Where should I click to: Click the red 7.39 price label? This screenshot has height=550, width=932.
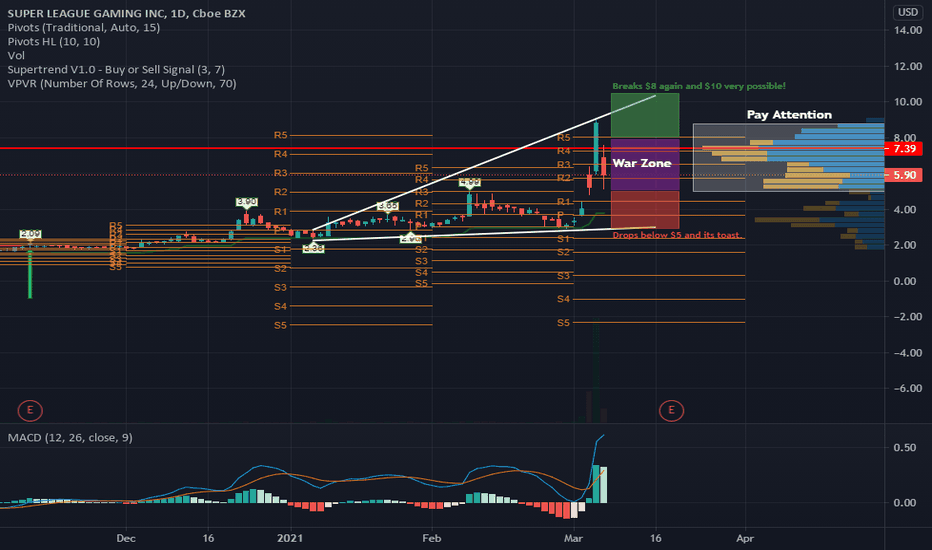coord(903,149)
